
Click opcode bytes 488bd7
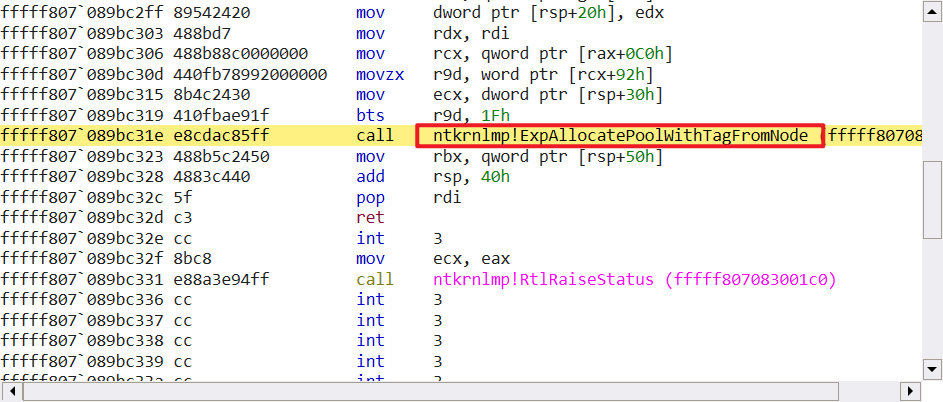tap(202, 33)
